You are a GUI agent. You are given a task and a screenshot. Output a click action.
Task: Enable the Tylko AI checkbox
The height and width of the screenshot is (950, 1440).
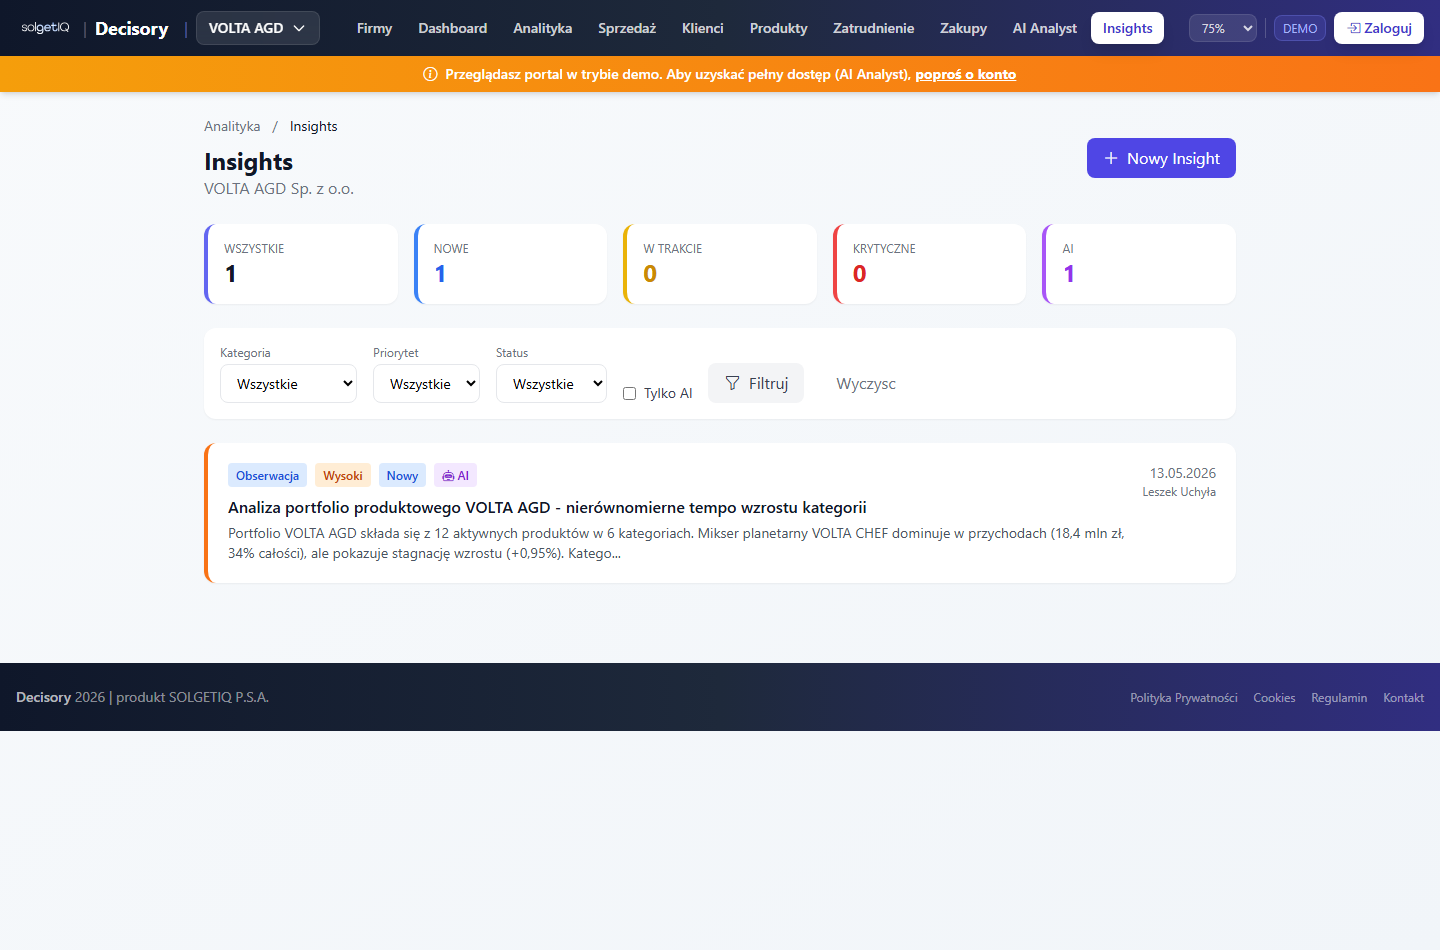[x=630, y=394]
